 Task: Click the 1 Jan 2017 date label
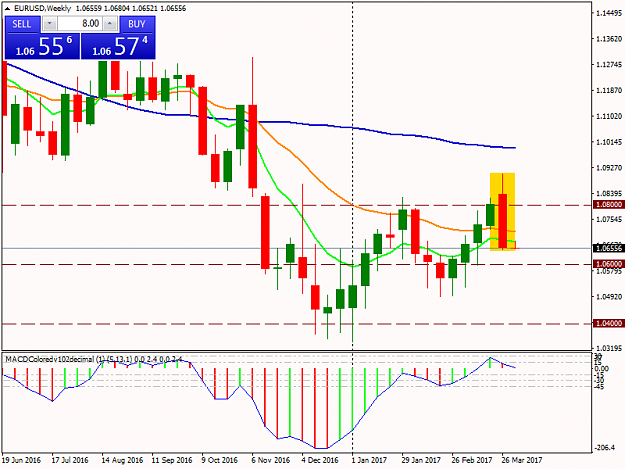click(369, 460)
